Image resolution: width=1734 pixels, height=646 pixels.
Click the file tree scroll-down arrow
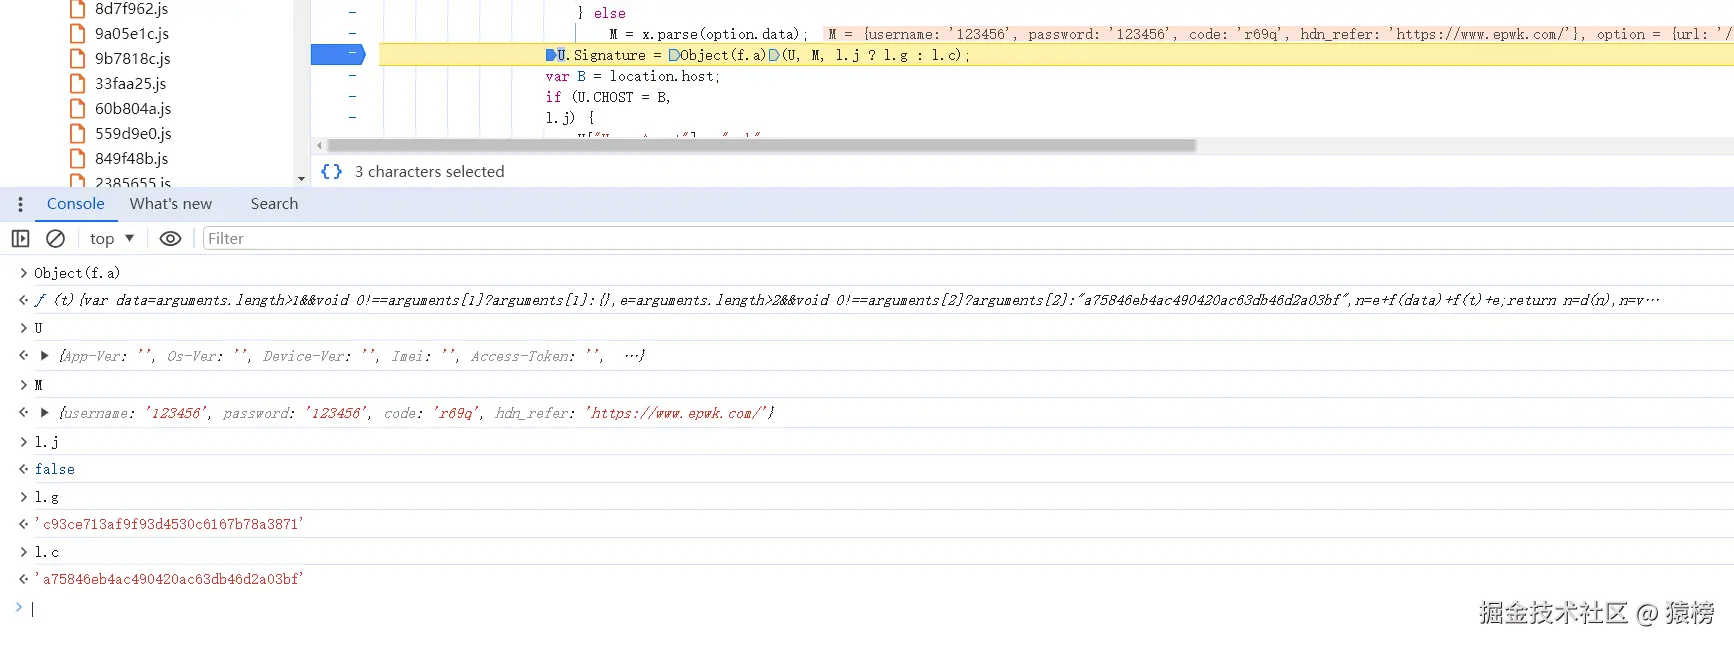point(301,179)
